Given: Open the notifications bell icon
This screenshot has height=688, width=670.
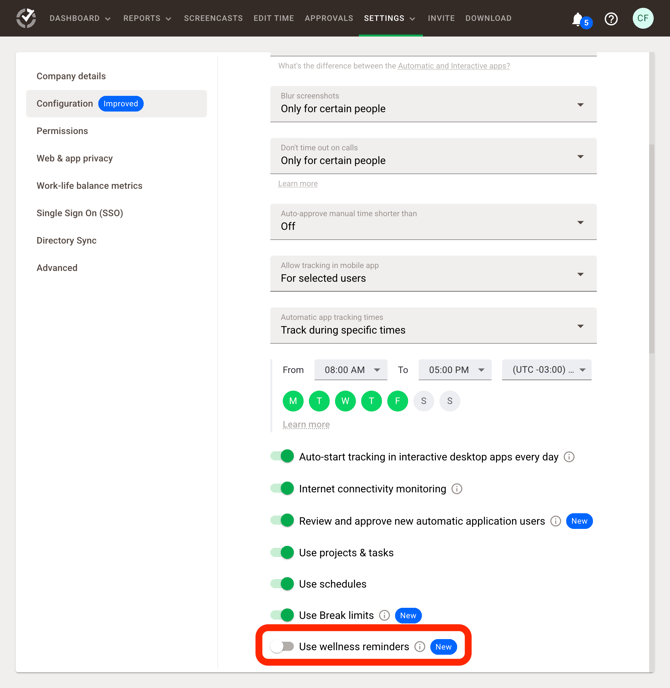Looking at the screenshot, I should pos(578,19).
